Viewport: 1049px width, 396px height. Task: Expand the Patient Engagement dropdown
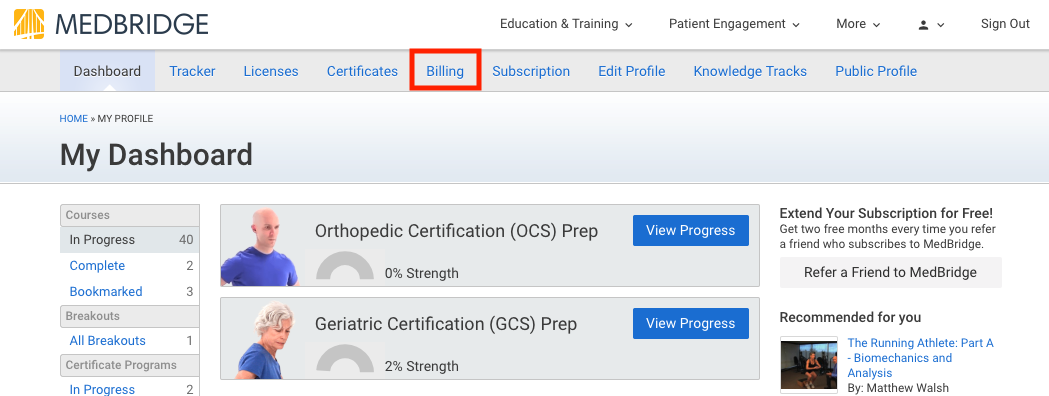[x=734, y=24]
